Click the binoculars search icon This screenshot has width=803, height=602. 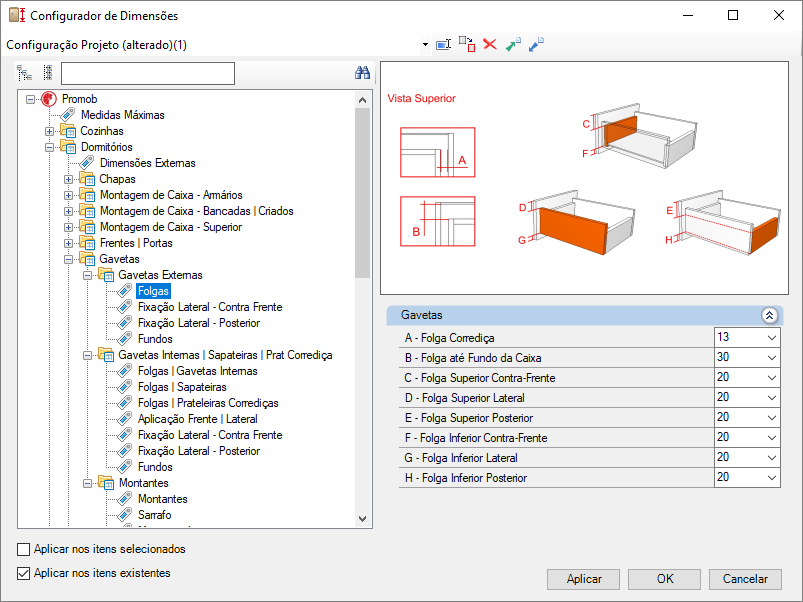363,73
